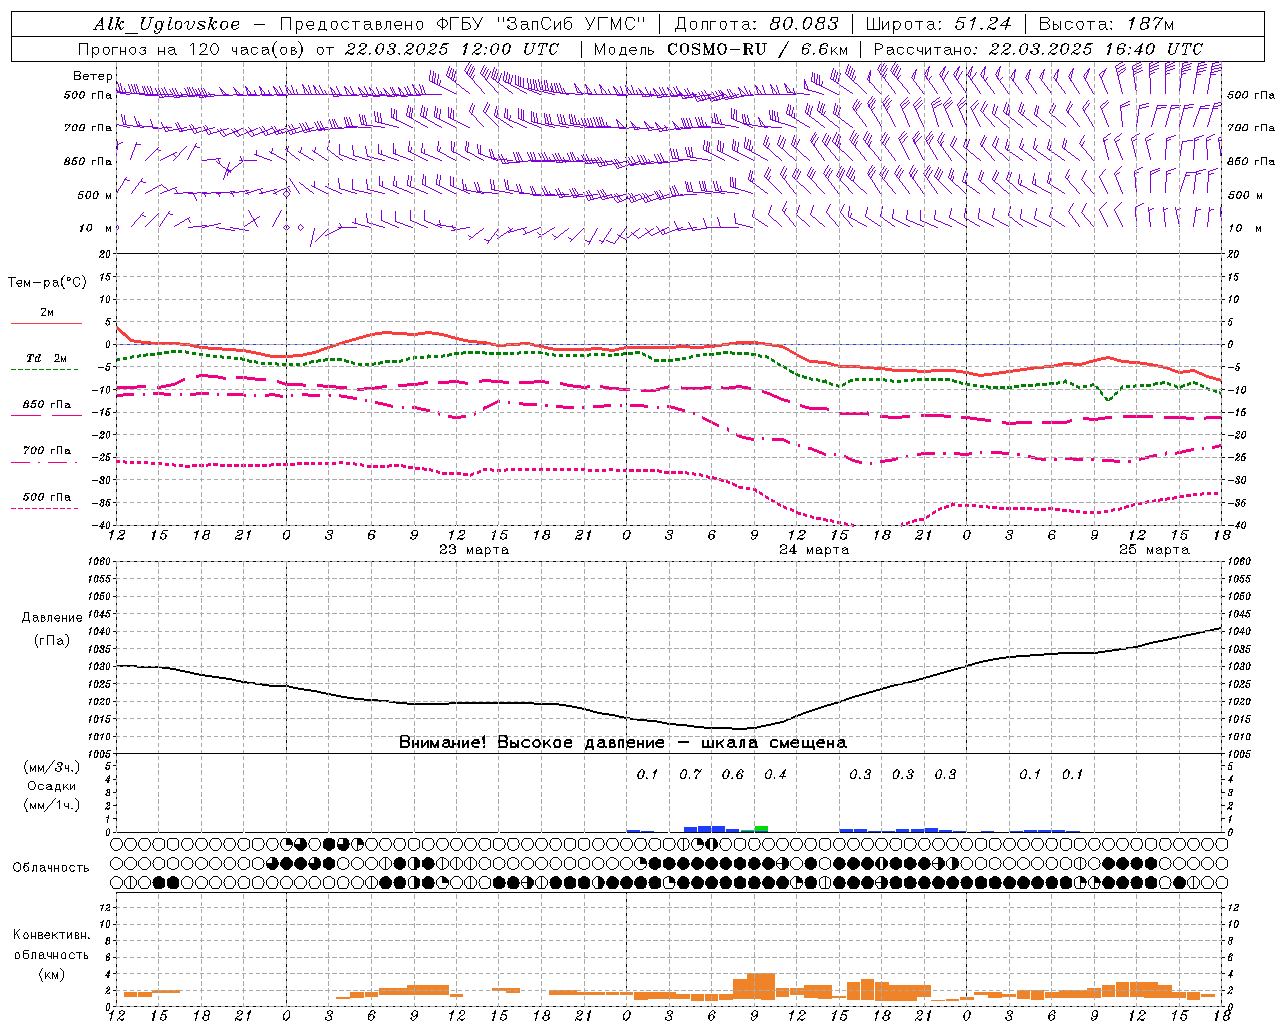Click the green precipitation bar
Screen dimensions: 1280x1024
pos(761,829)
